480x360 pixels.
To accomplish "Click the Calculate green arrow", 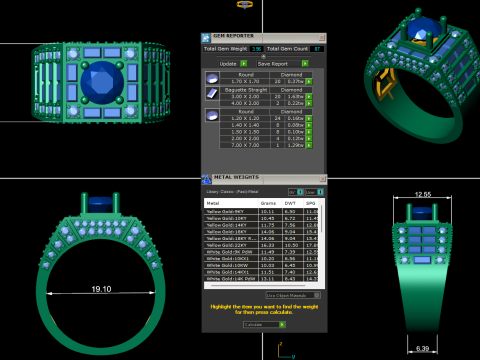I will point(282,324).
